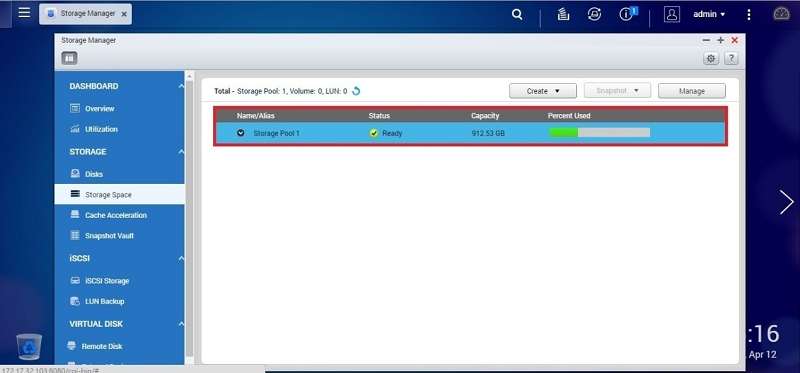800x373 pixels.
Task: Open external devices sync icon in top bar
Action: [x=594, y=14]
